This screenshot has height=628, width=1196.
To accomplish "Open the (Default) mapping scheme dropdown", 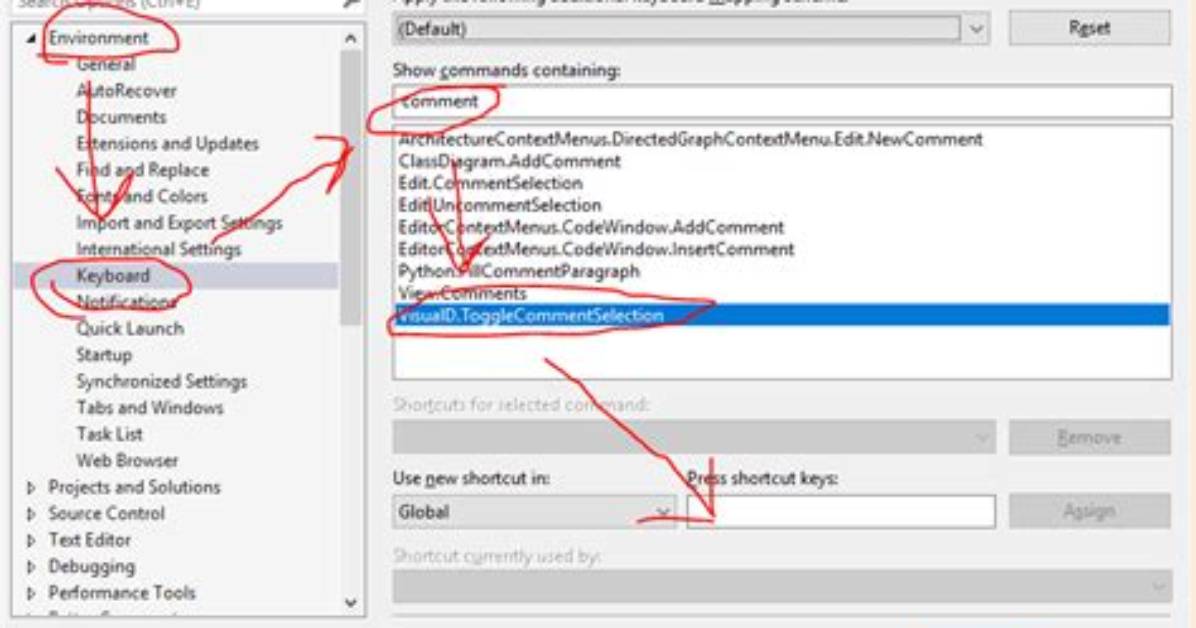I will coord(691,30).
